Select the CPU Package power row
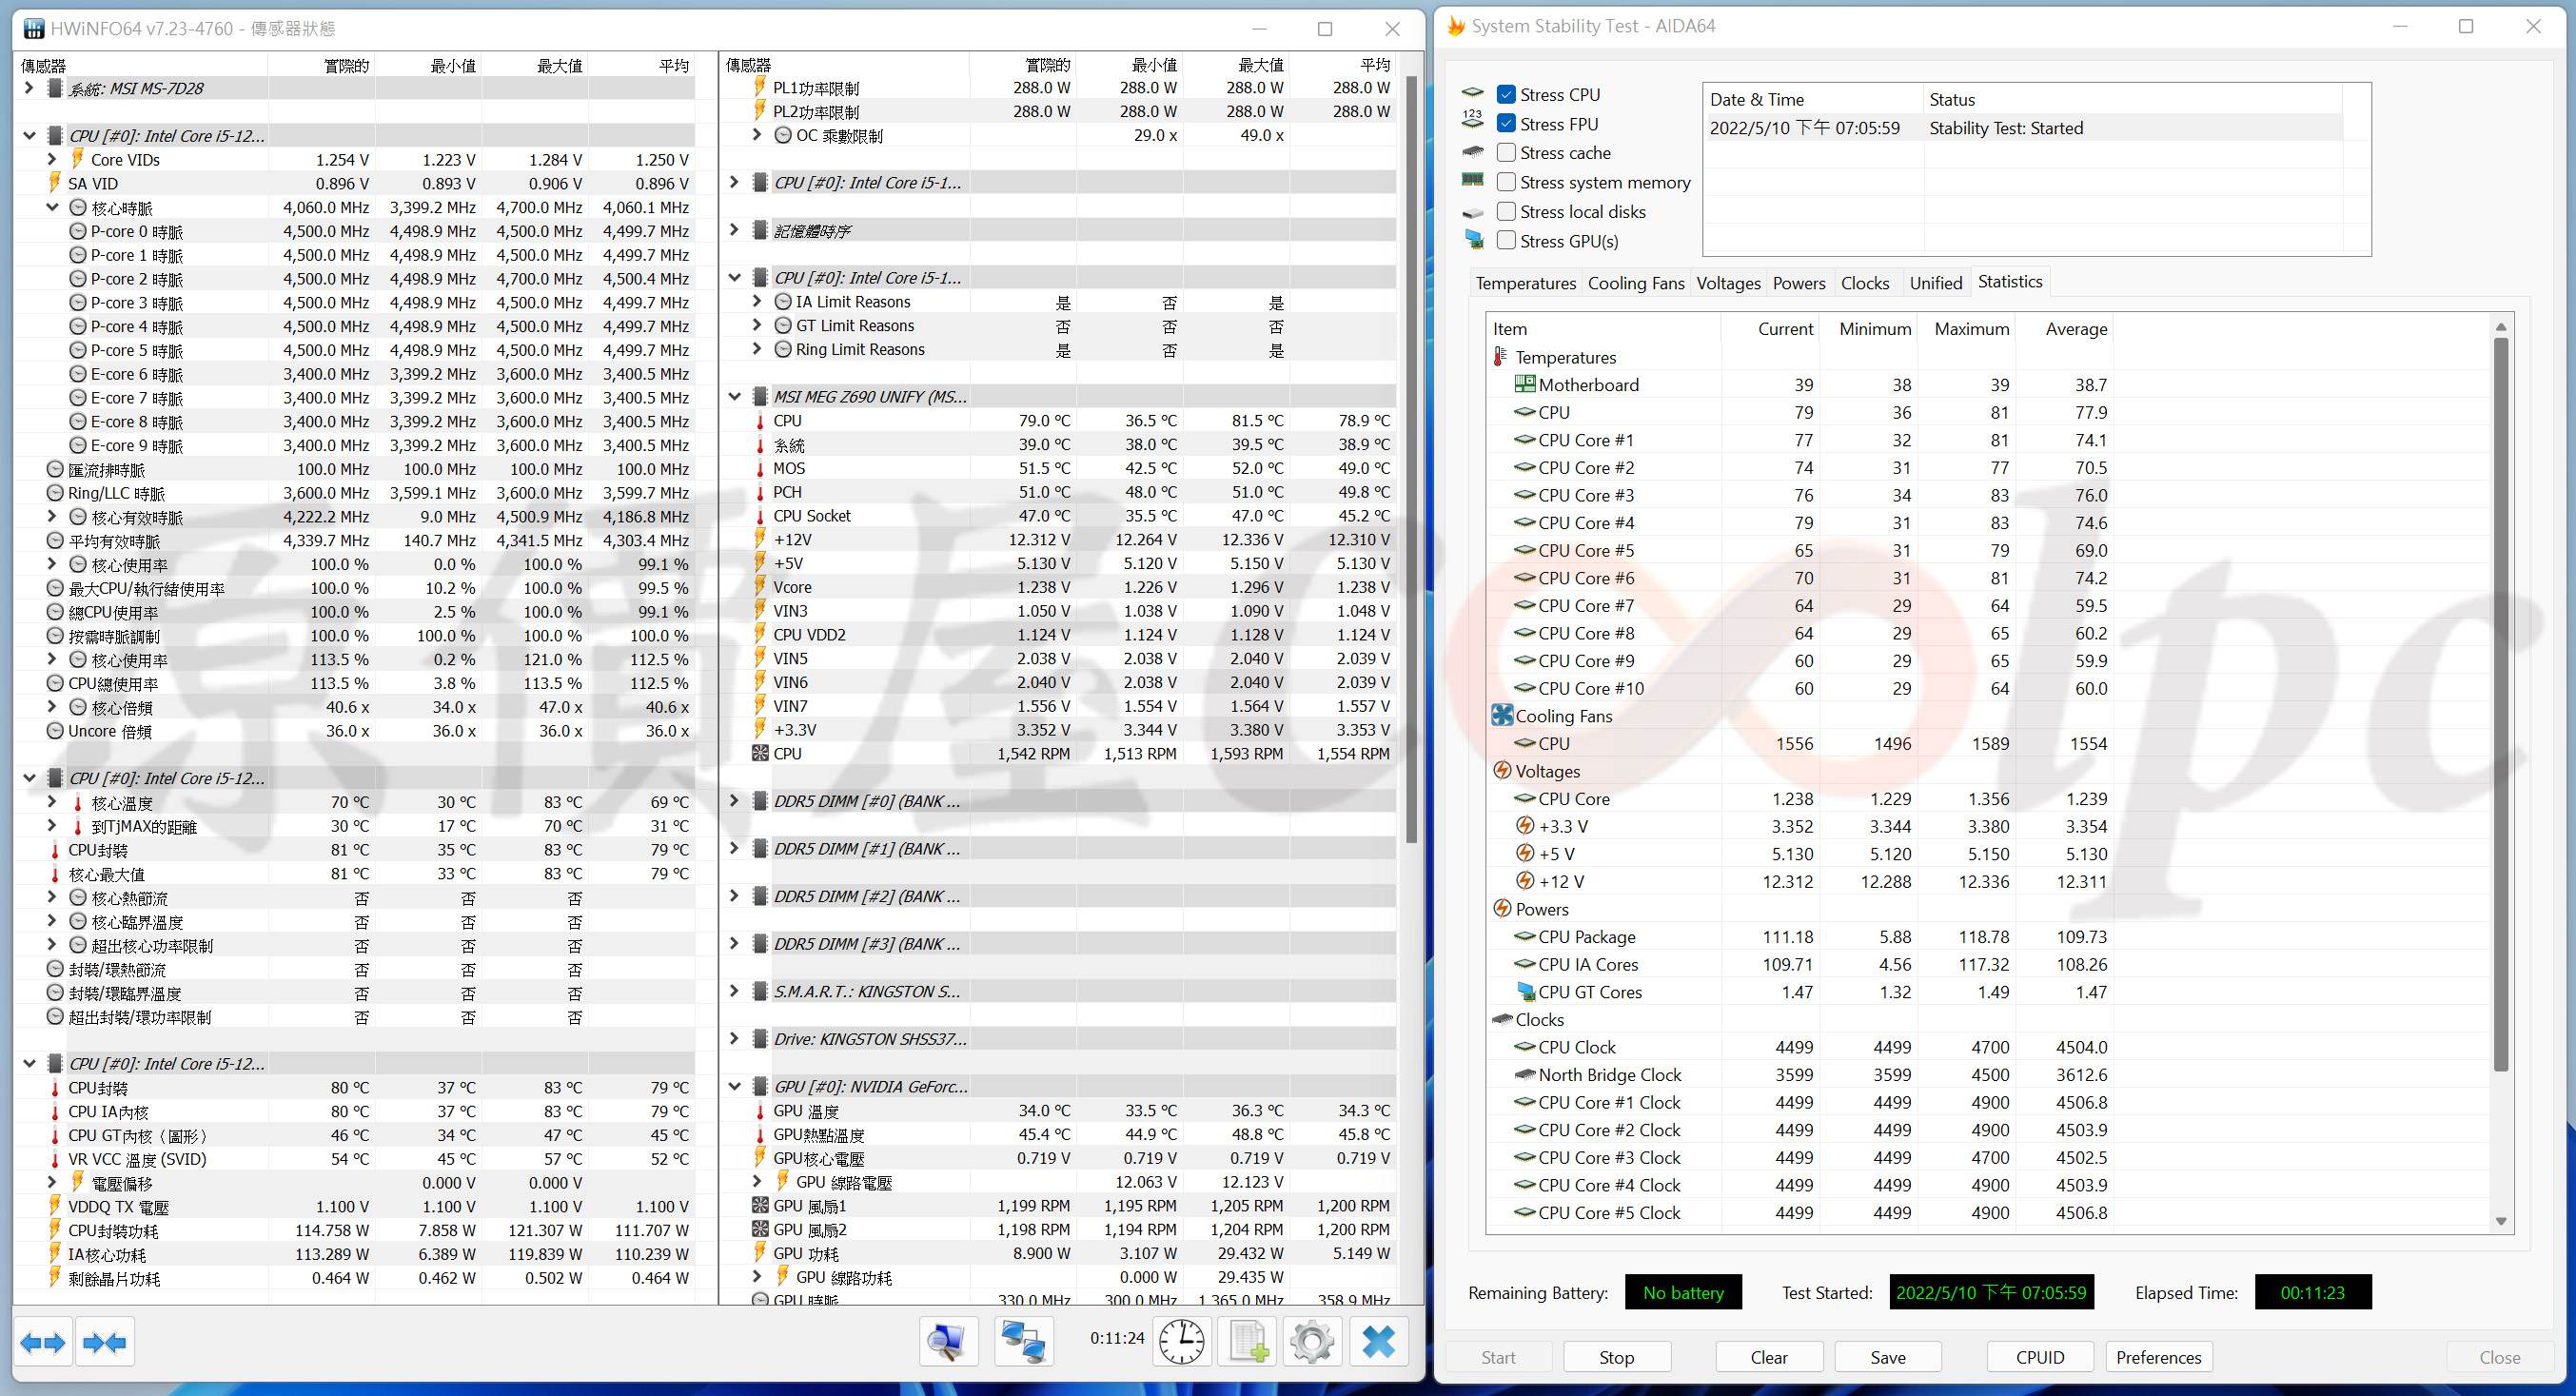The height and width of the screenshot is (1396, 2576). (1586, 937)
